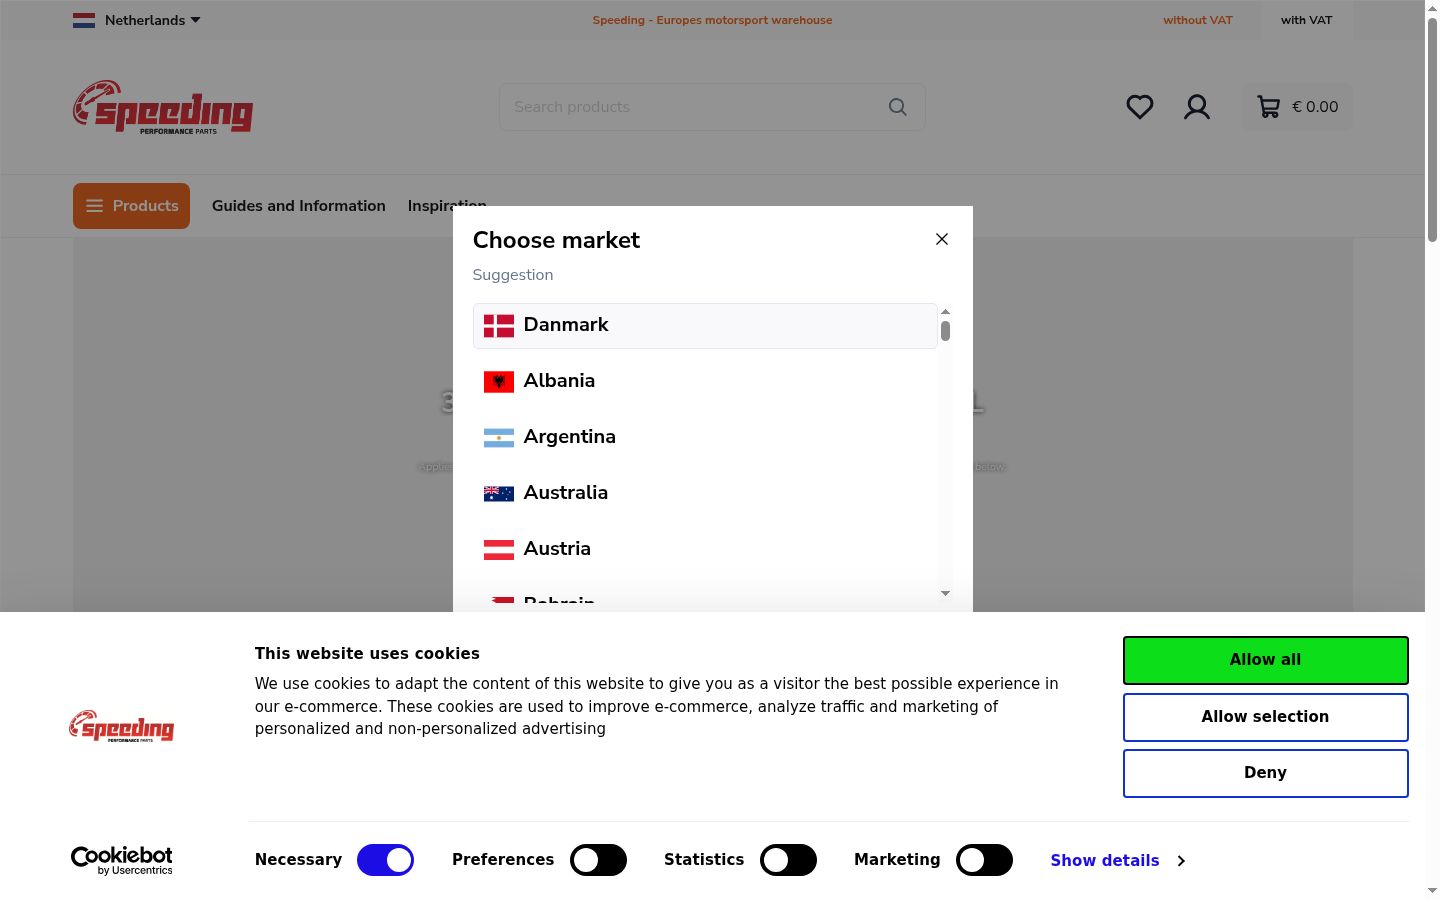The image size is (1440, 900).
Task: Enable the Preferences cookies switch
Action: (x=598, y=860)
